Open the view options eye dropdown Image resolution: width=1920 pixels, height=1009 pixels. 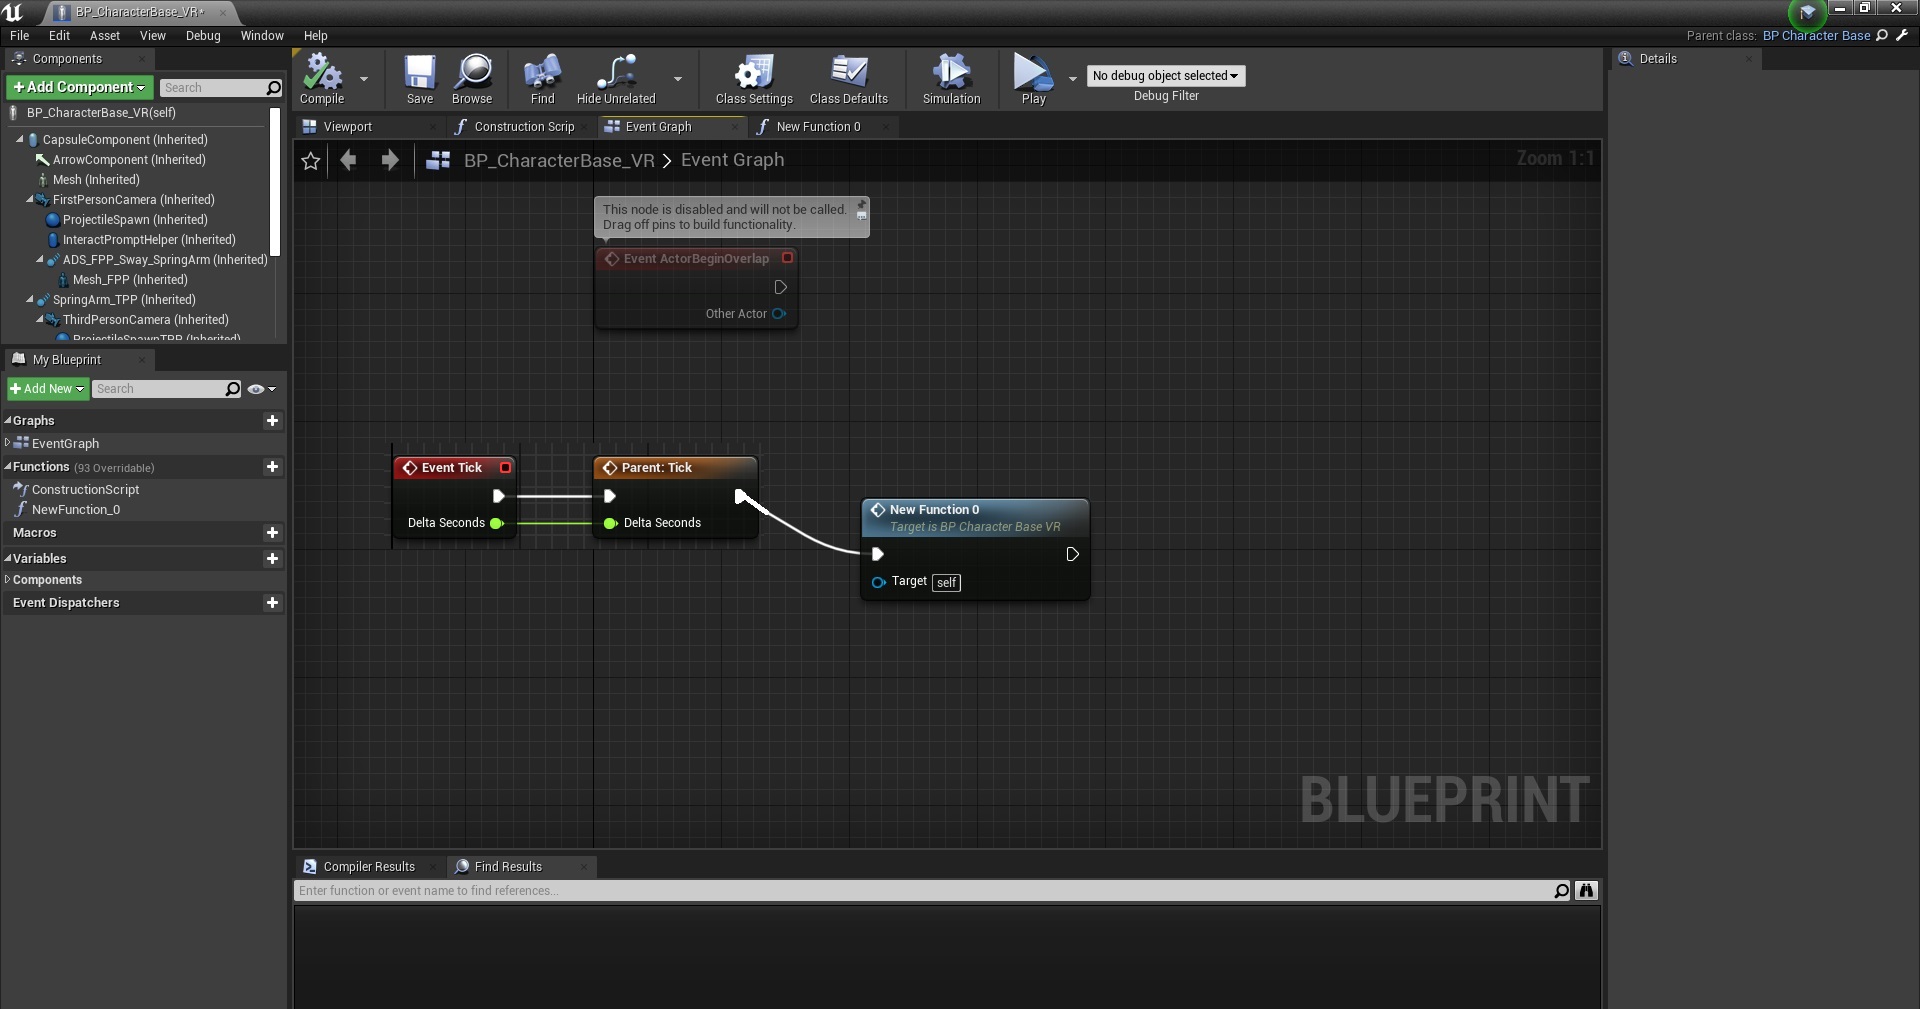coord(261,389)
